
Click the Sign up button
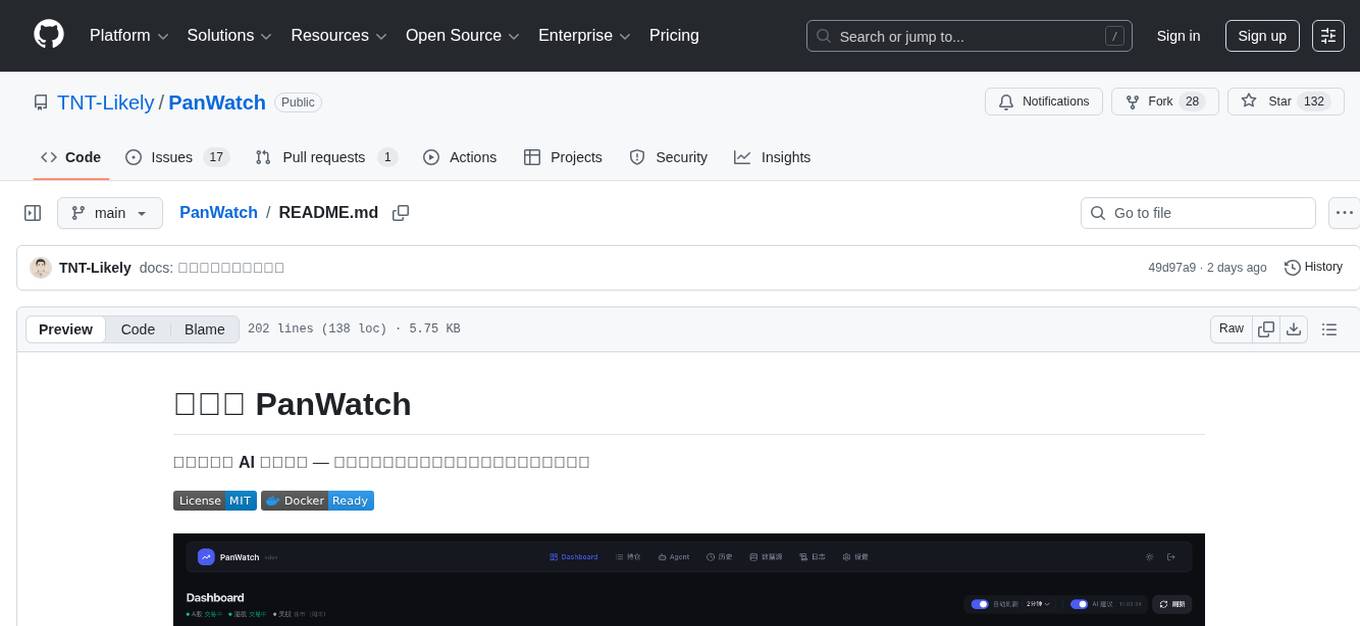point(1262,35)
